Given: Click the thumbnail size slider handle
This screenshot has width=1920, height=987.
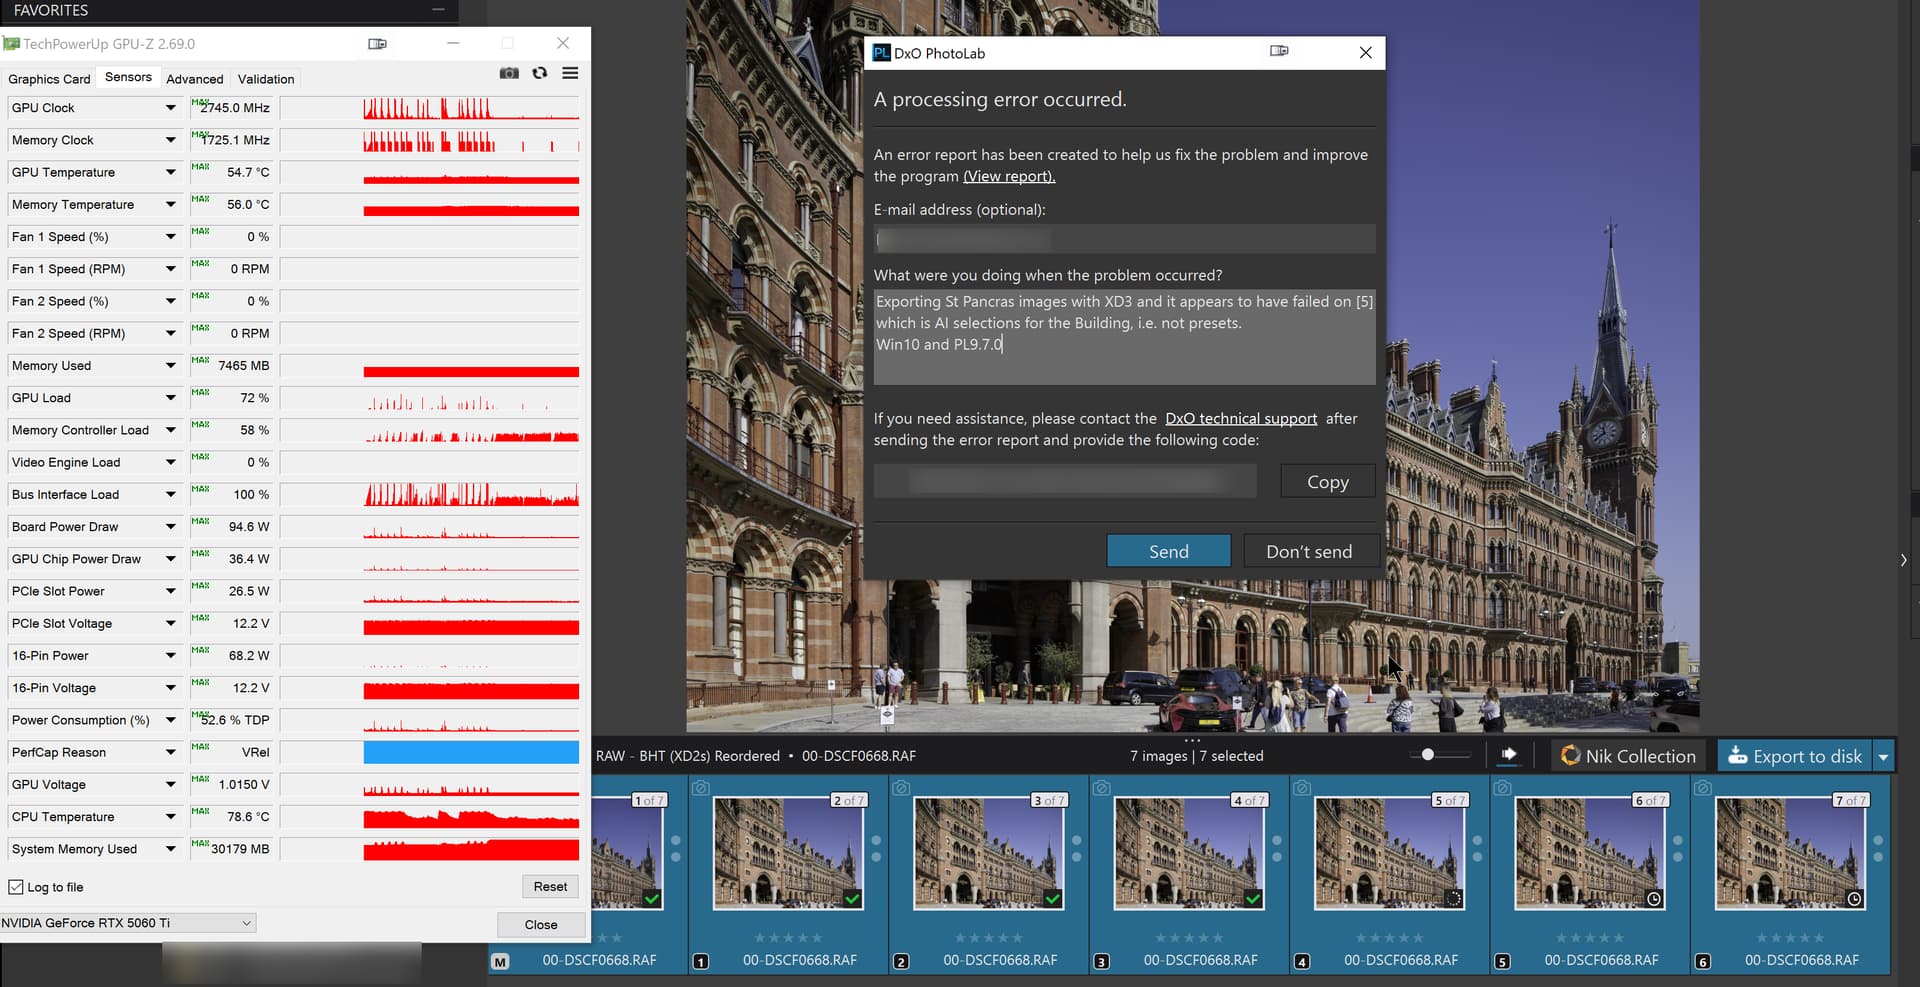Looking at the screenshot, I should coord(1428,755).
